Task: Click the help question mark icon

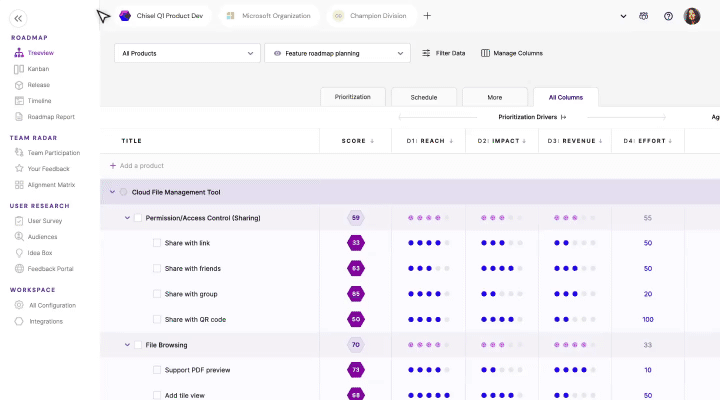Action: point(668,16)
